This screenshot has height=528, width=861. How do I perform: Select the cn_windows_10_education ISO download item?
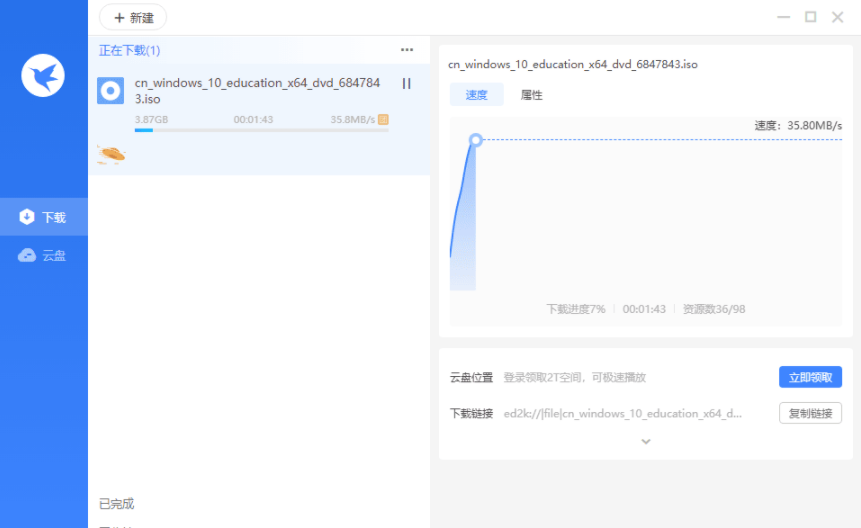coord(257,91)
